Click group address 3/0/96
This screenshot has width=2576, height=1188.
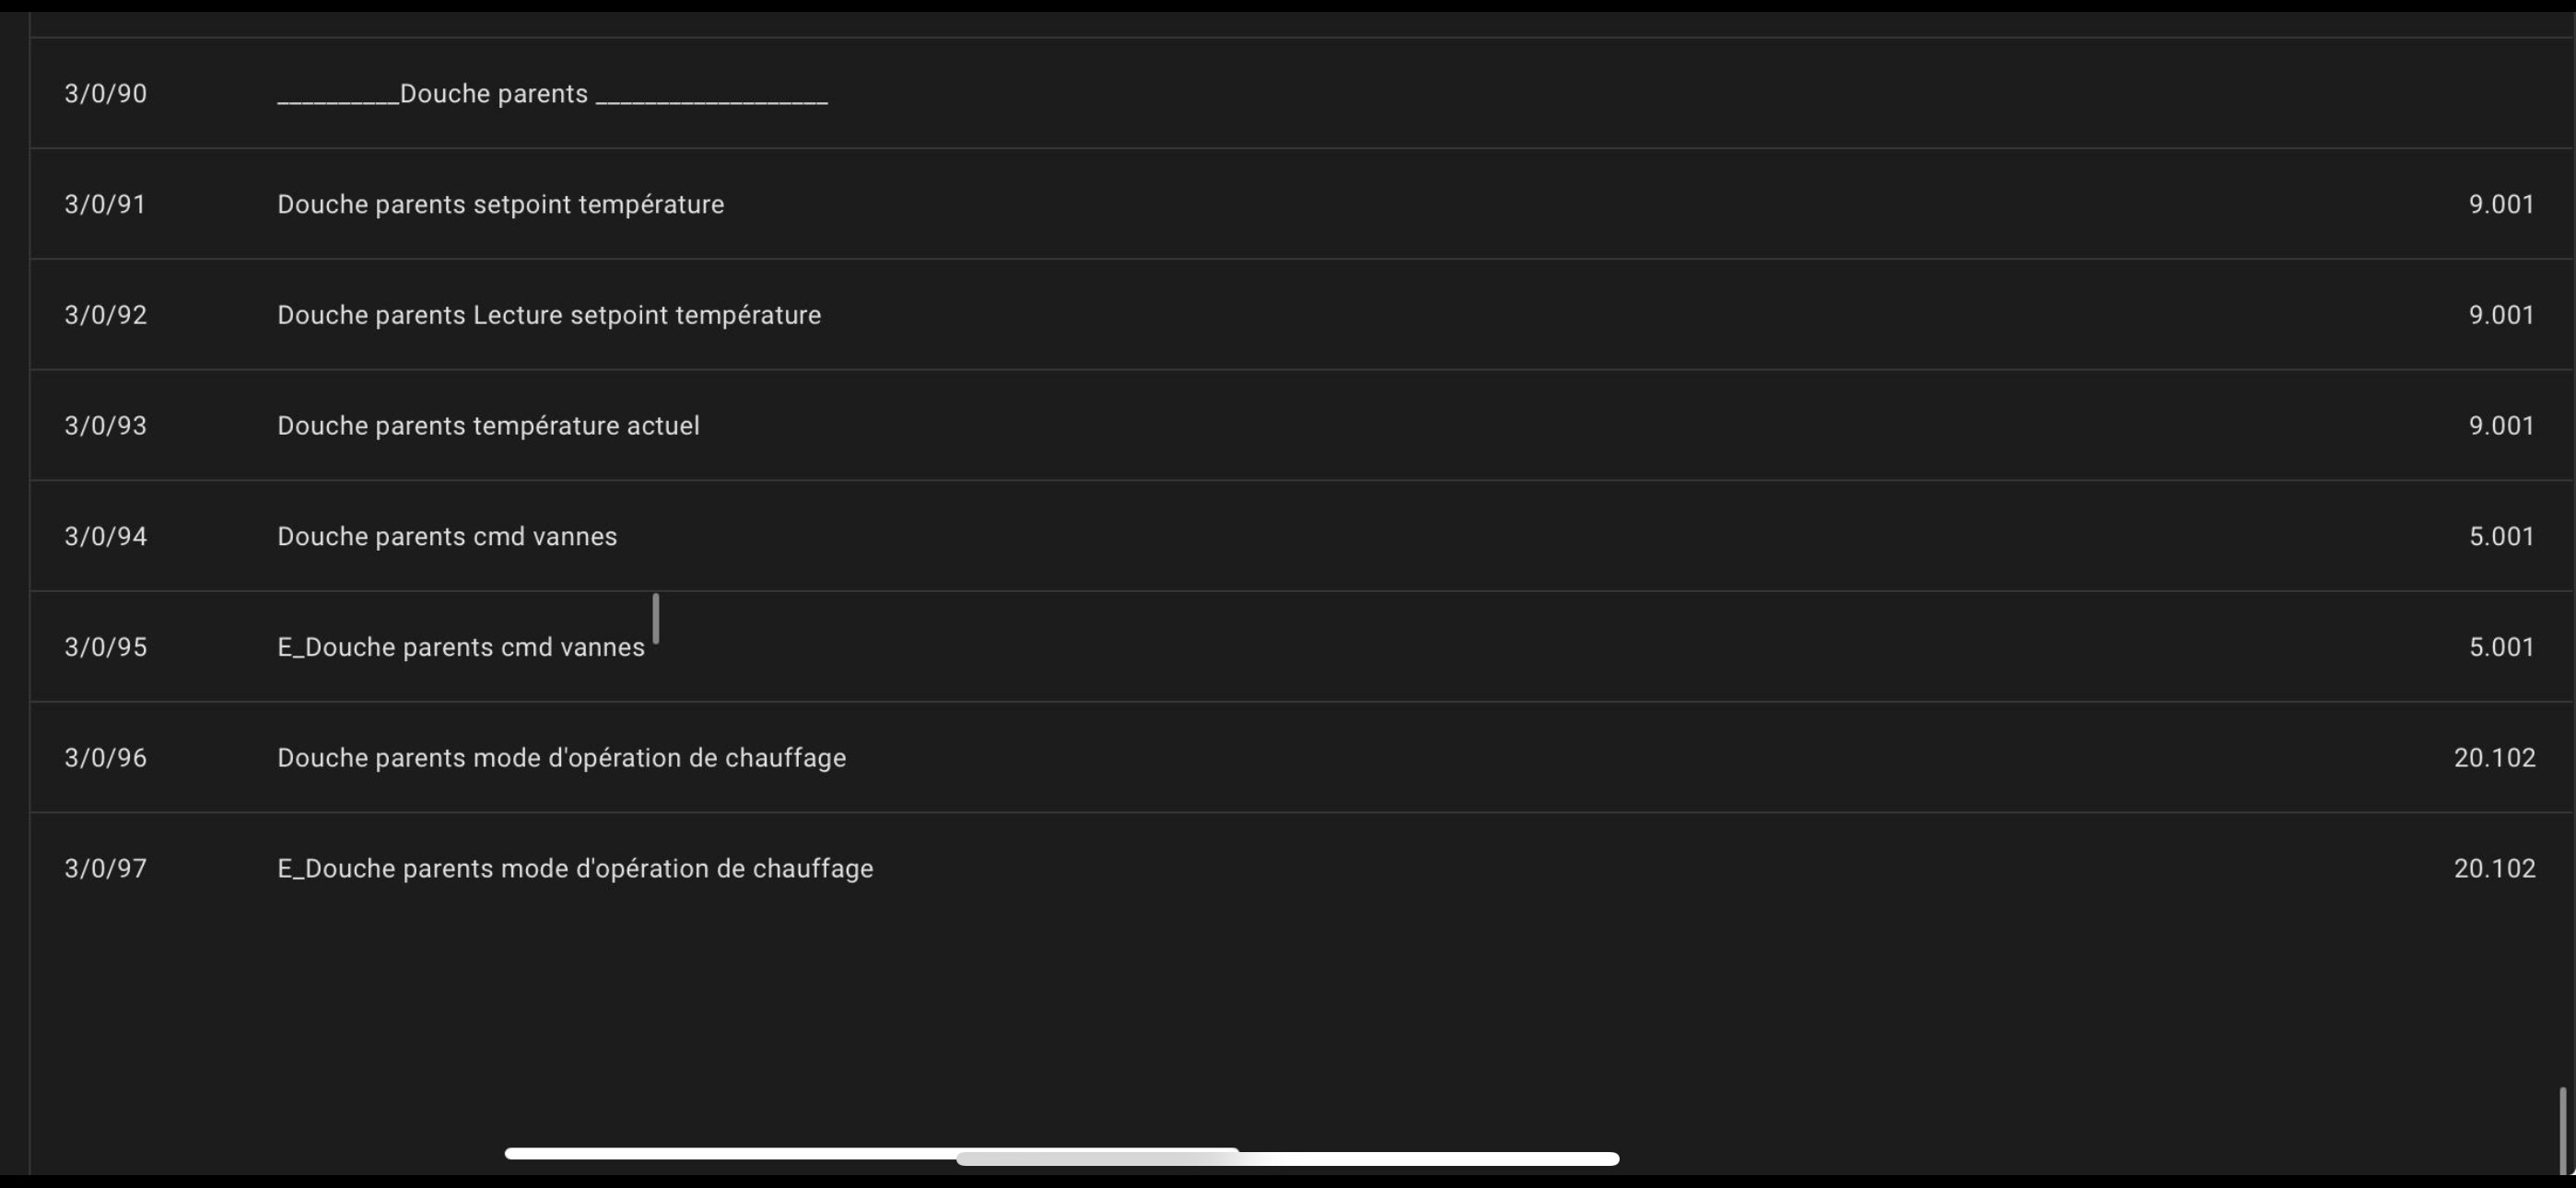click(105, 757)
